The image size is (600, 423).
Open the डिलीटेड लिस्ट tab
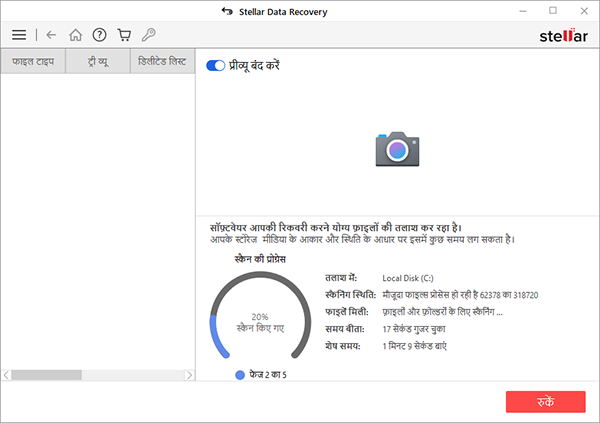pos(162,62)
